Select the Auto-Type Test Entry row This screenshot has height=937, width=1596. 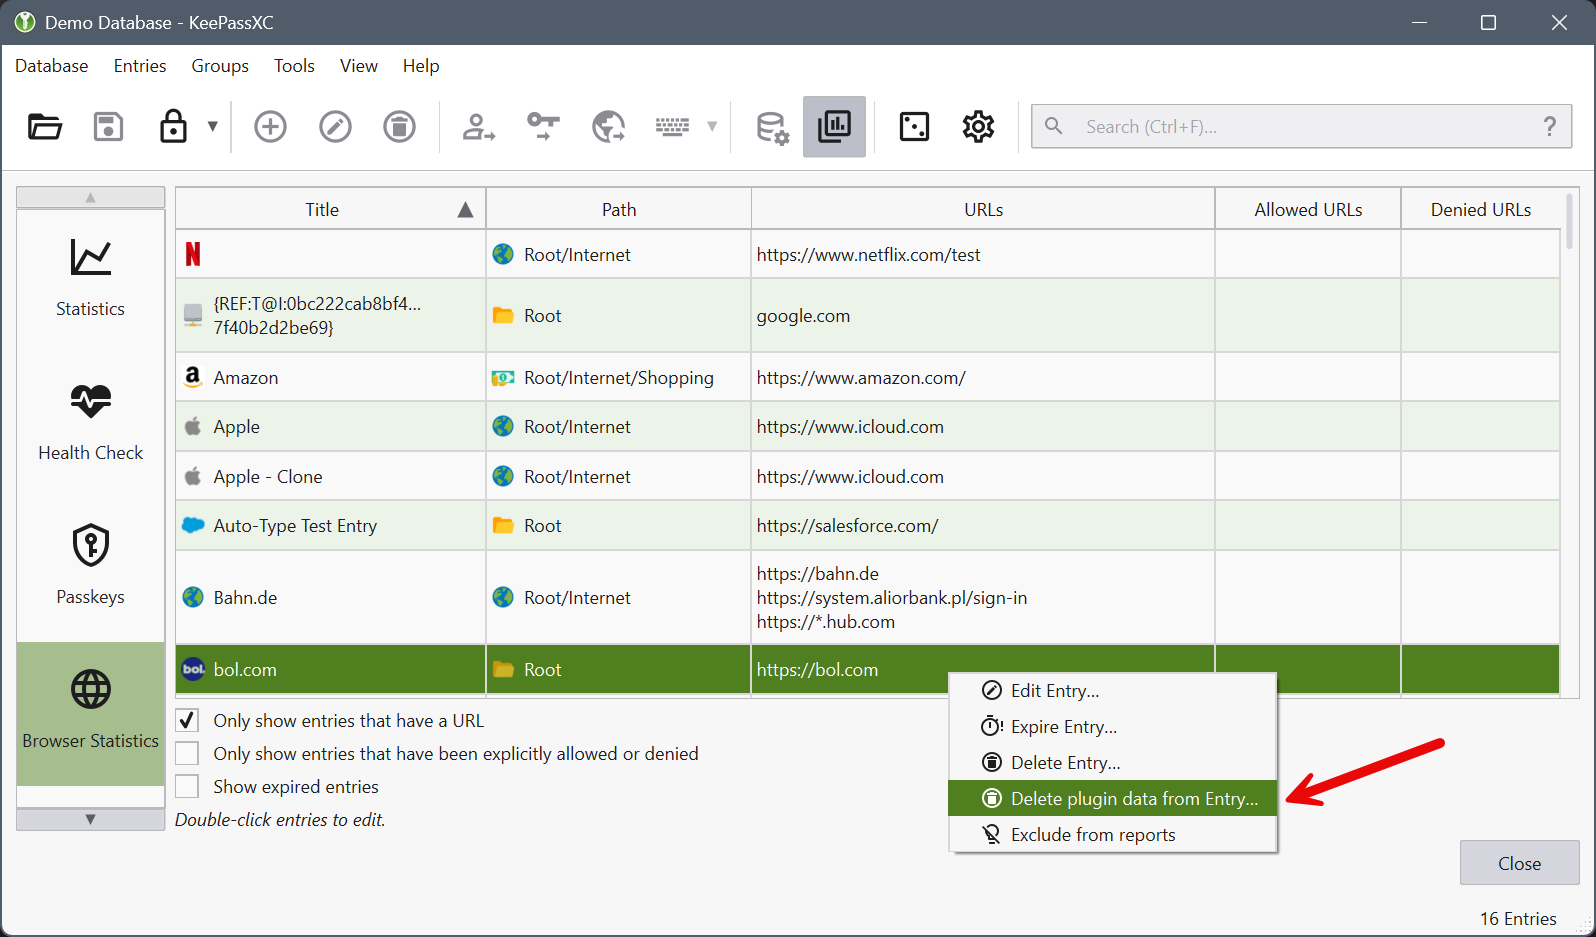click(x=868, y=525)
